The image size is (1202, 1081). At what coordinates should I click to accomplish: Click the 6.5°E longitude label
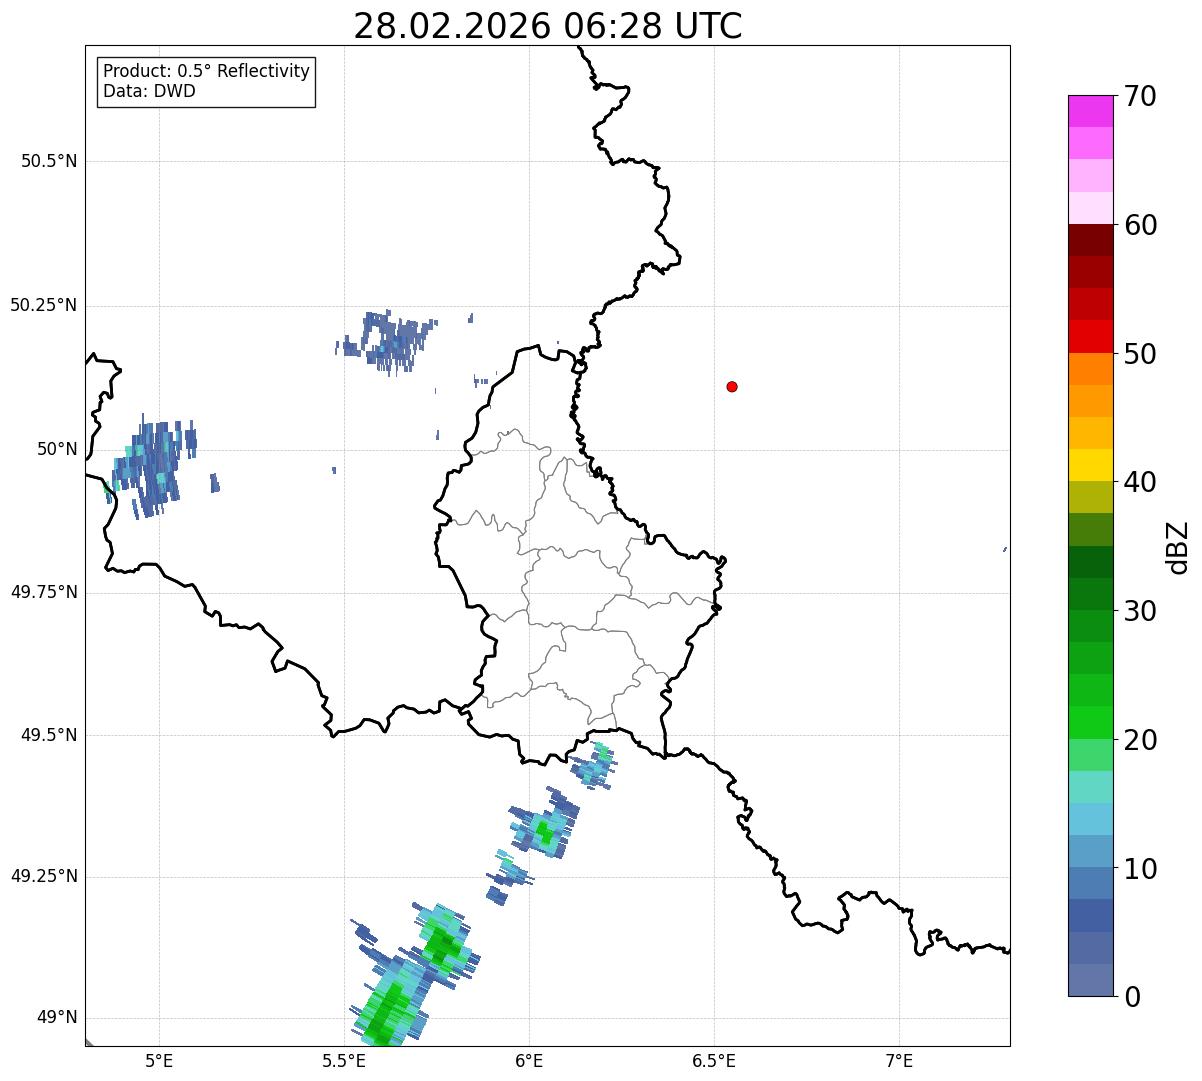[714, 1060]
